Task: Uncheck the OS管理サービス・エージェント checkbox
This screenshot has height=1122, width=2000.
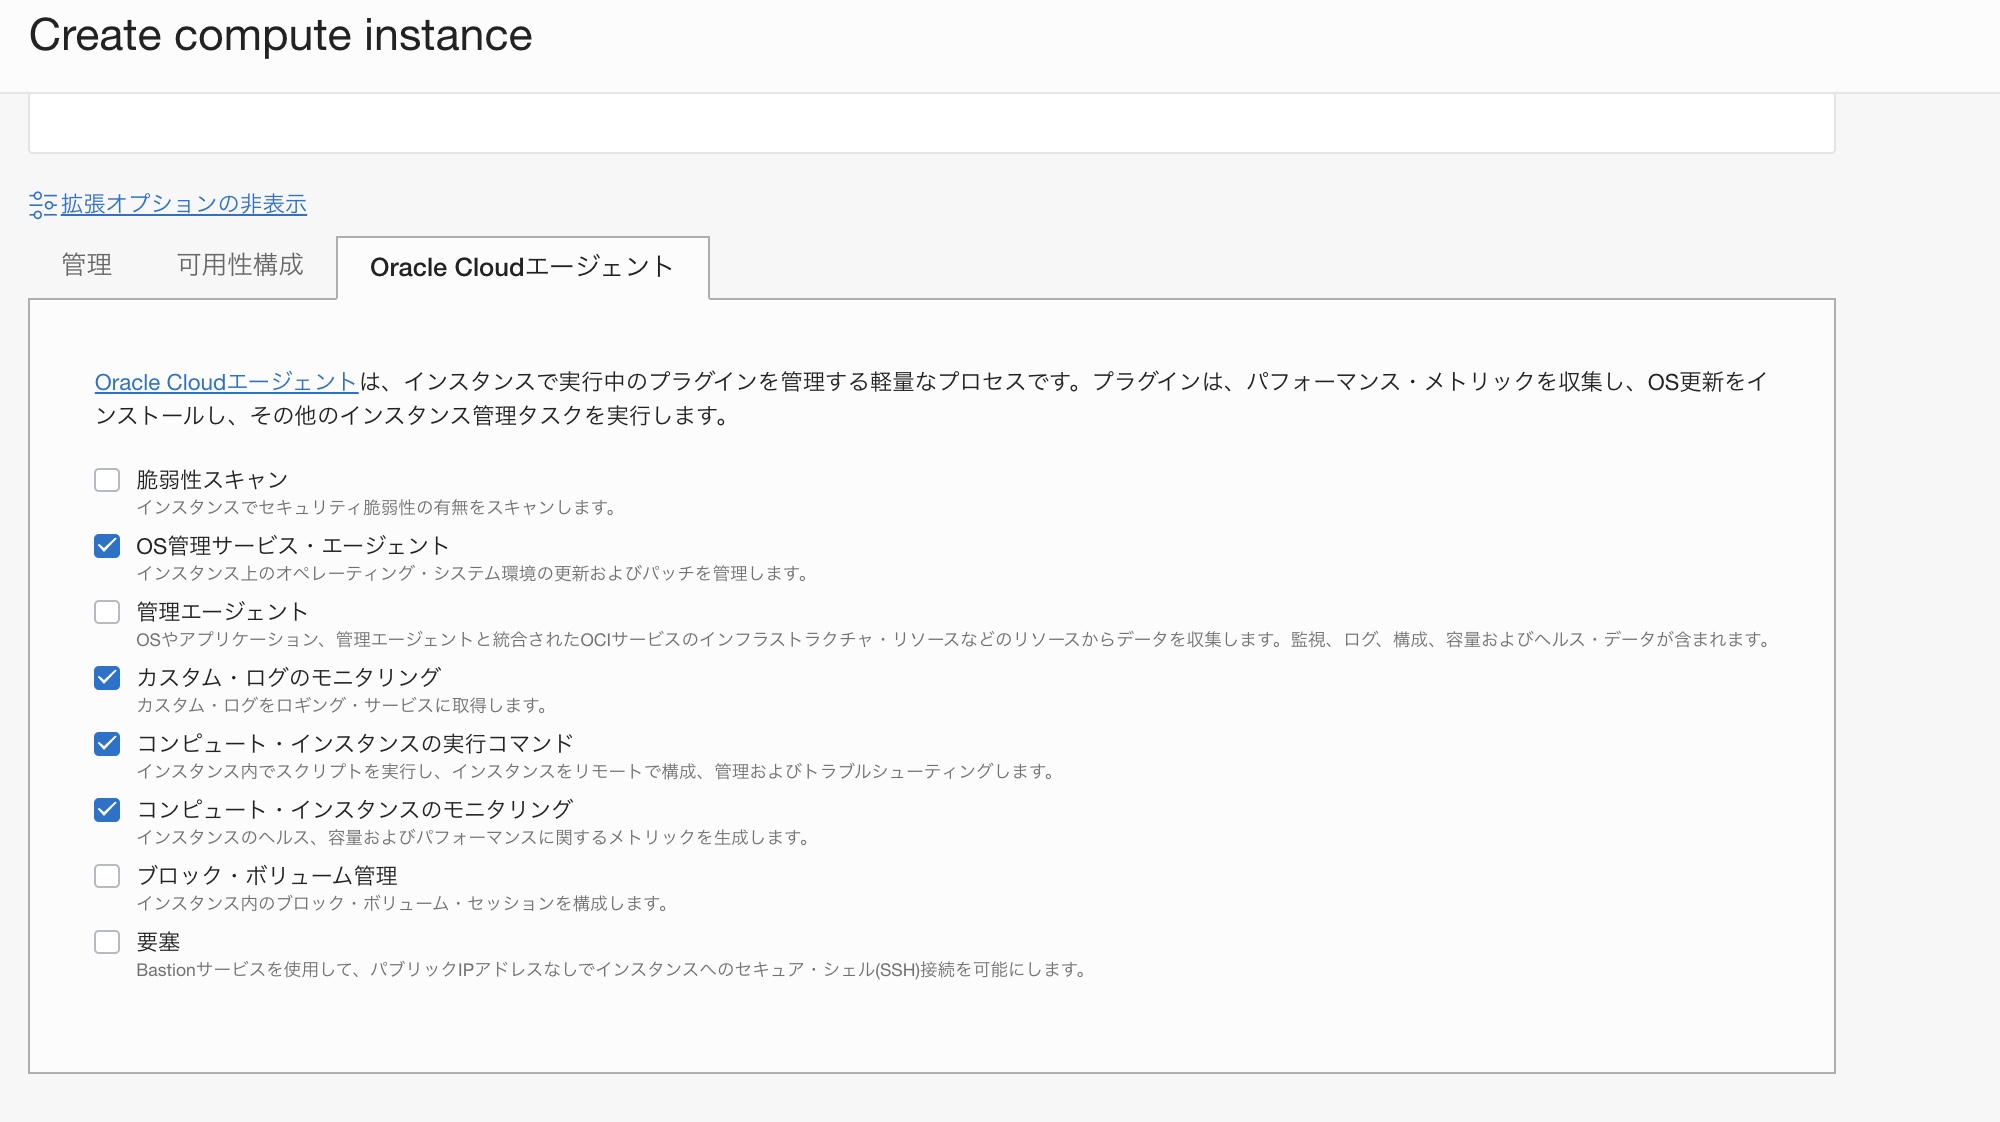Action: (x=107, y=546)
